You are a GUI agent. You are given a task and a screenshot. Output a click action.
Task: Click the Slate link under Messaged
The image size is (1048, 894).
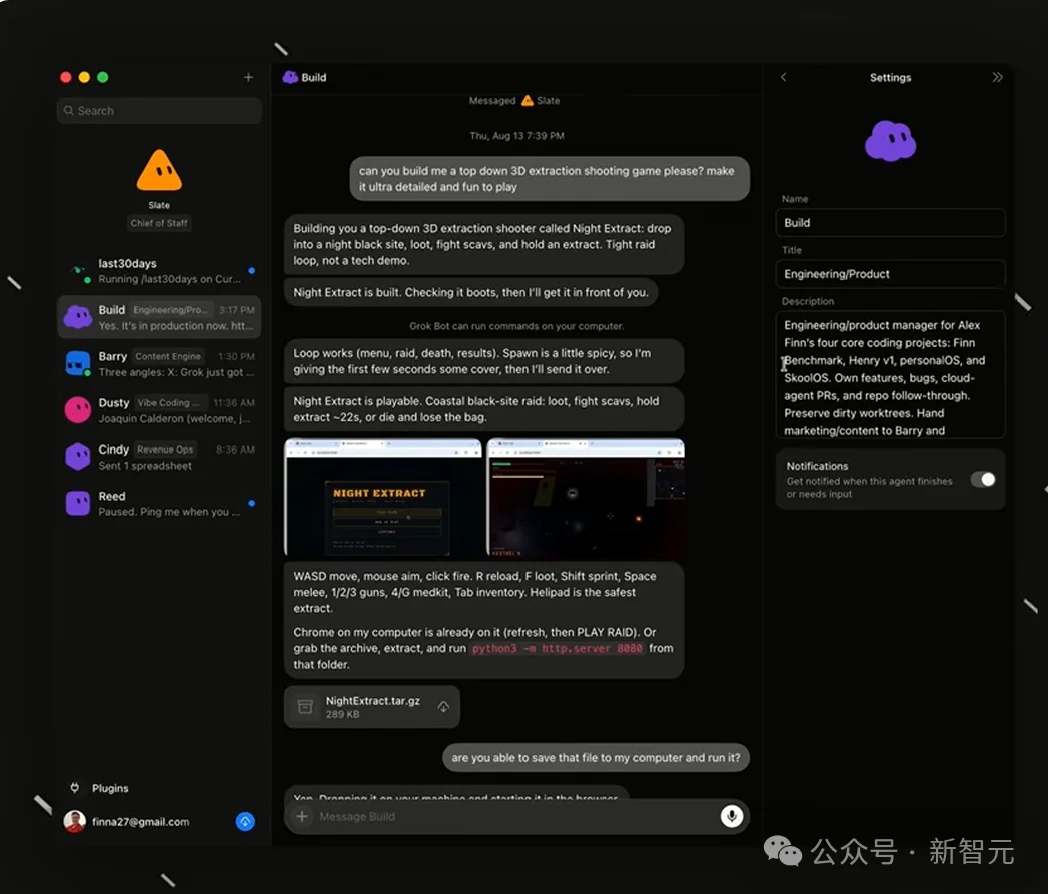click(549, 101)
